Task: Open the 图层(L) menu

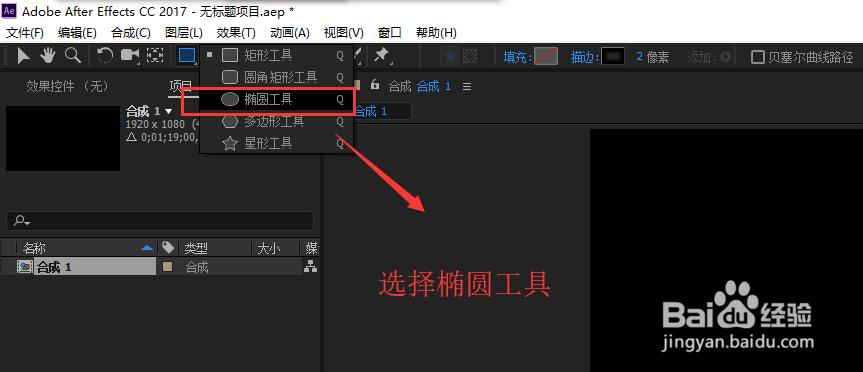Action: [x=184, y=32]
